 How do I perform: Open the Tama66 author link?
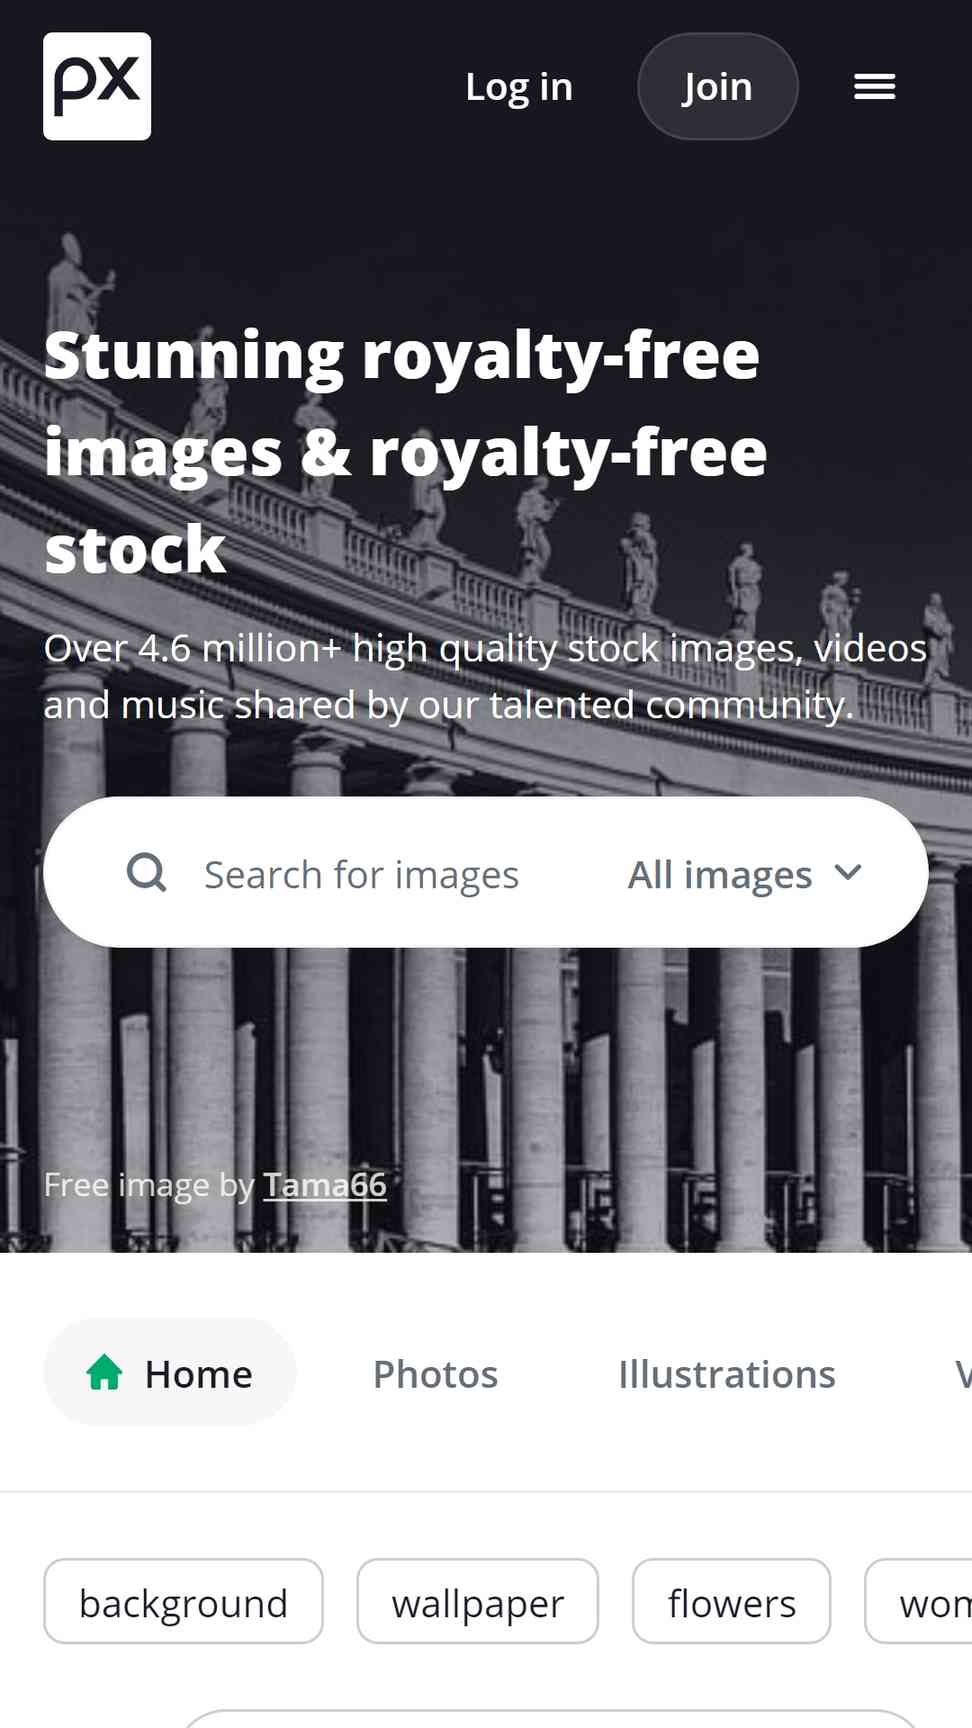(x=325, y=1185)
